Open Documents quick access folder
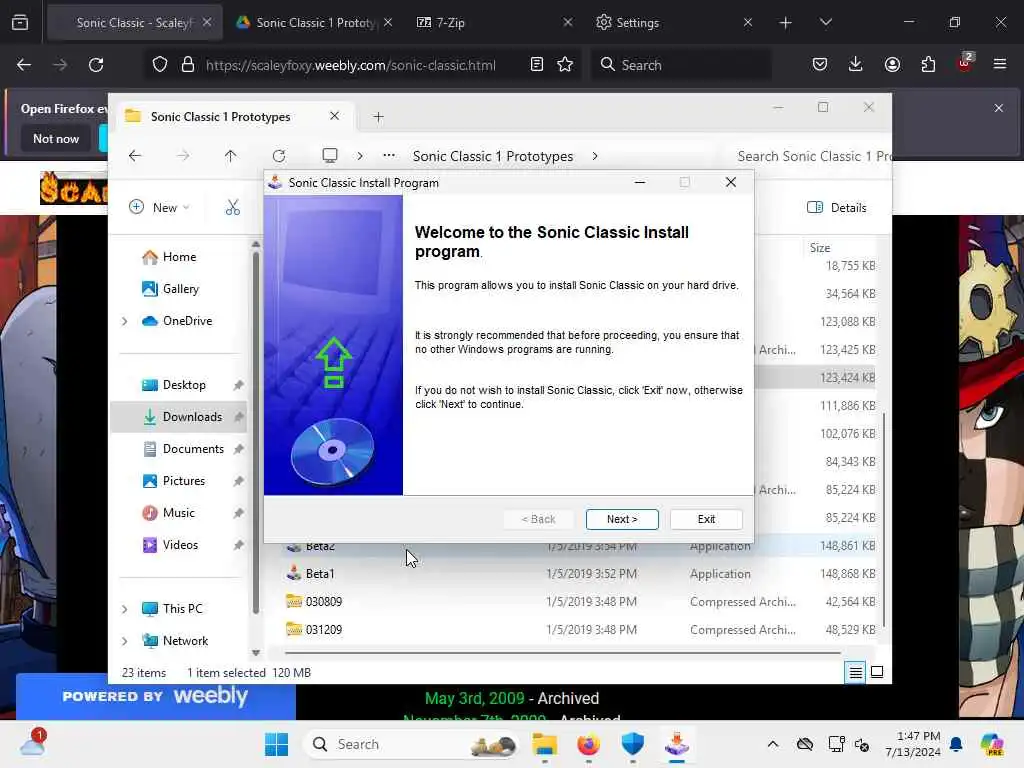 (x=193, y=449)
